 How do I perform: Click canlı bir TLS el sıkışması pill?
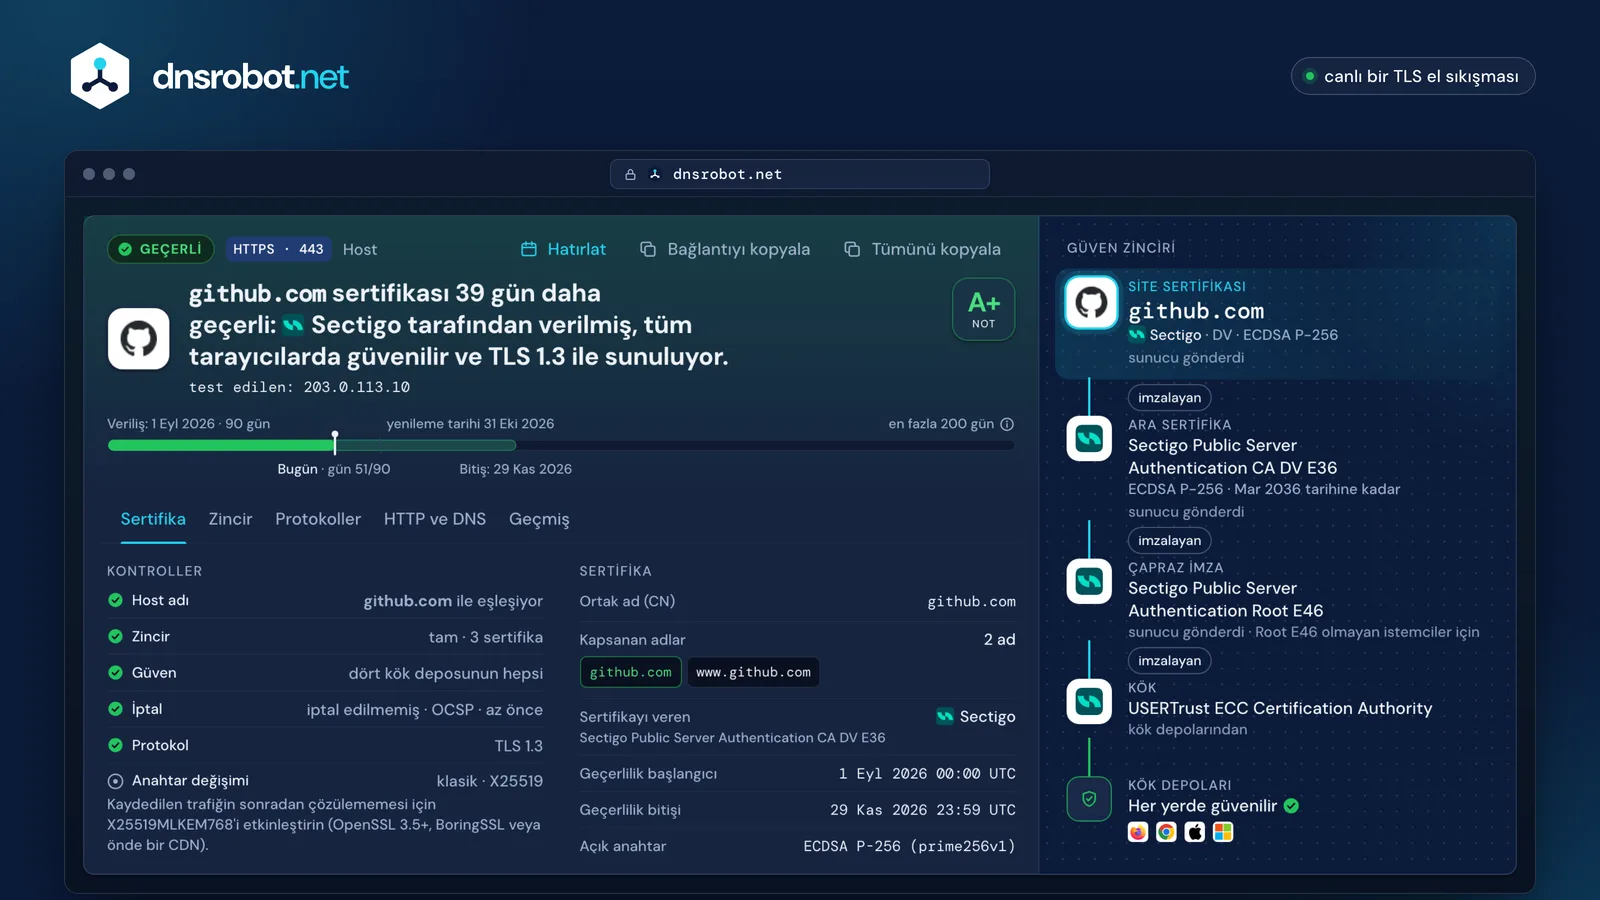[x=1413, y=76]
